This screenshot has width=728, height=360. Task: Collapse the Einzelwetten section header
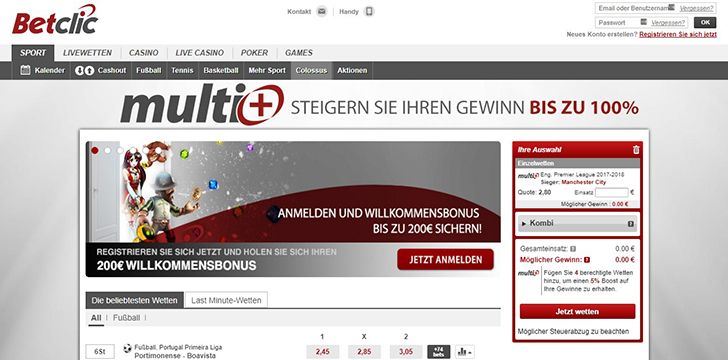578,163
